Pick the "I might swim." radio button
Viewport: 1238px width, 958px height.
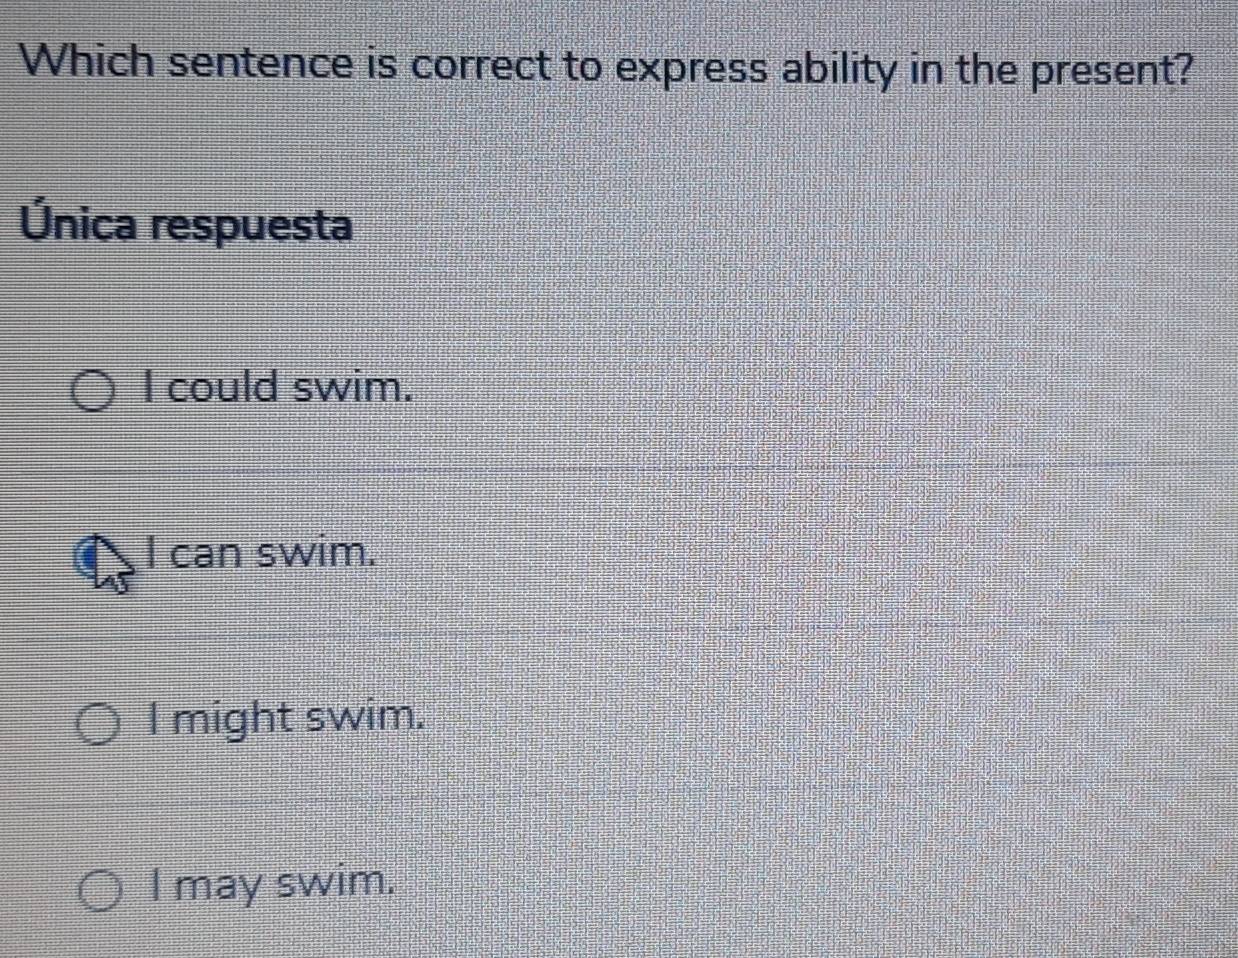(99, 726)
